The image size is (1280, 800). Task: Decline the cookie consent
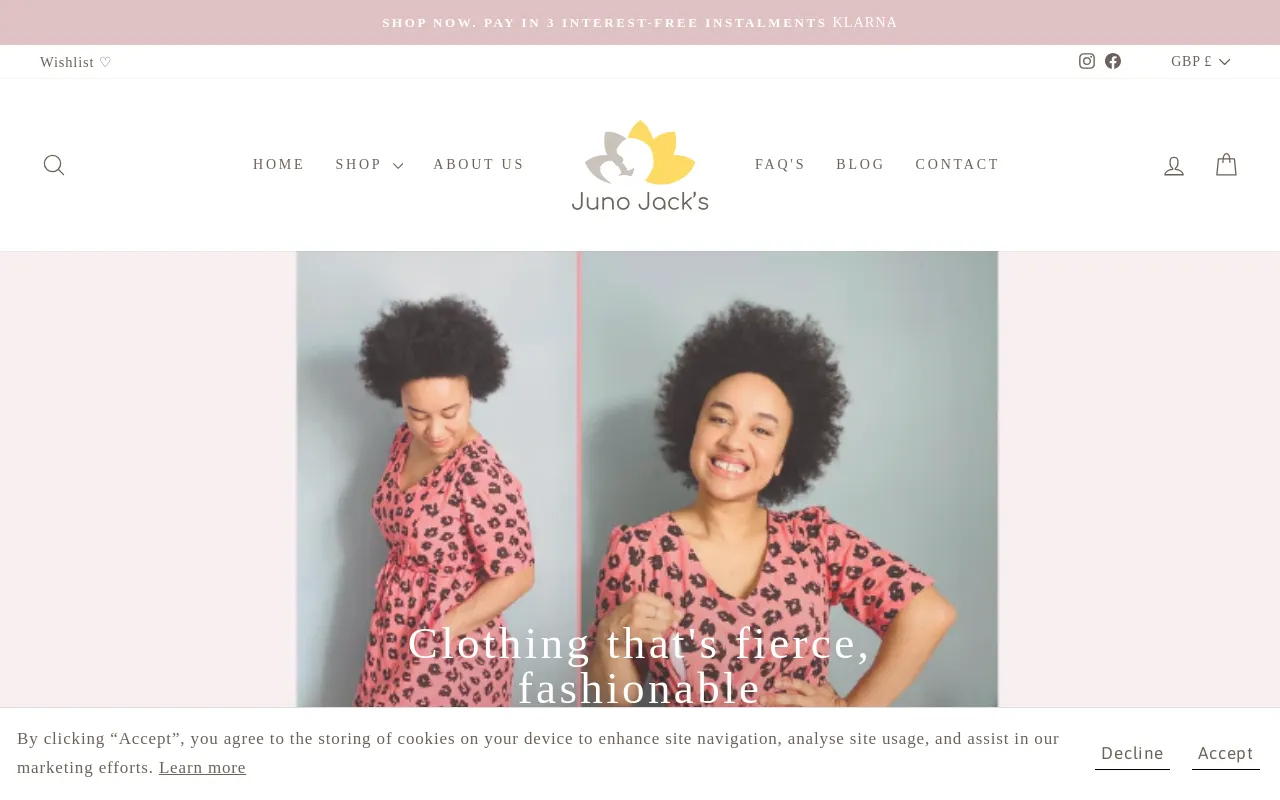(x=1132, y=754)
